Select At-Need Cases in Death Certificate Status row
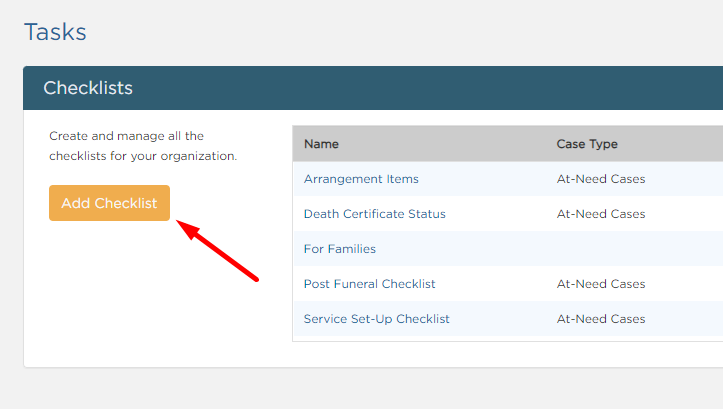This screenshot has width=723, height=409. tap(601, 214)
